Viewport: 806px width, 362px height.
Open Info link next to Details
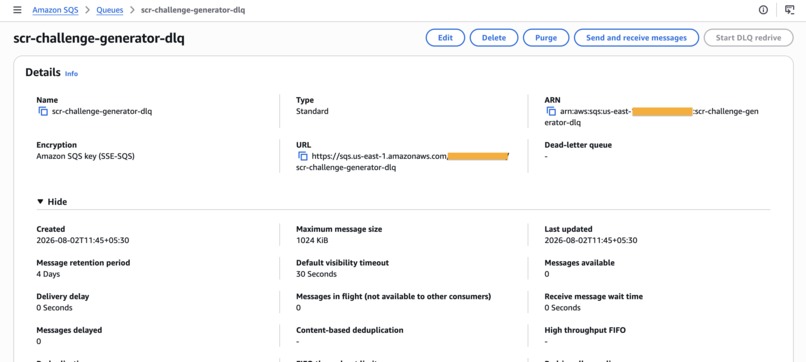(71, 74)
